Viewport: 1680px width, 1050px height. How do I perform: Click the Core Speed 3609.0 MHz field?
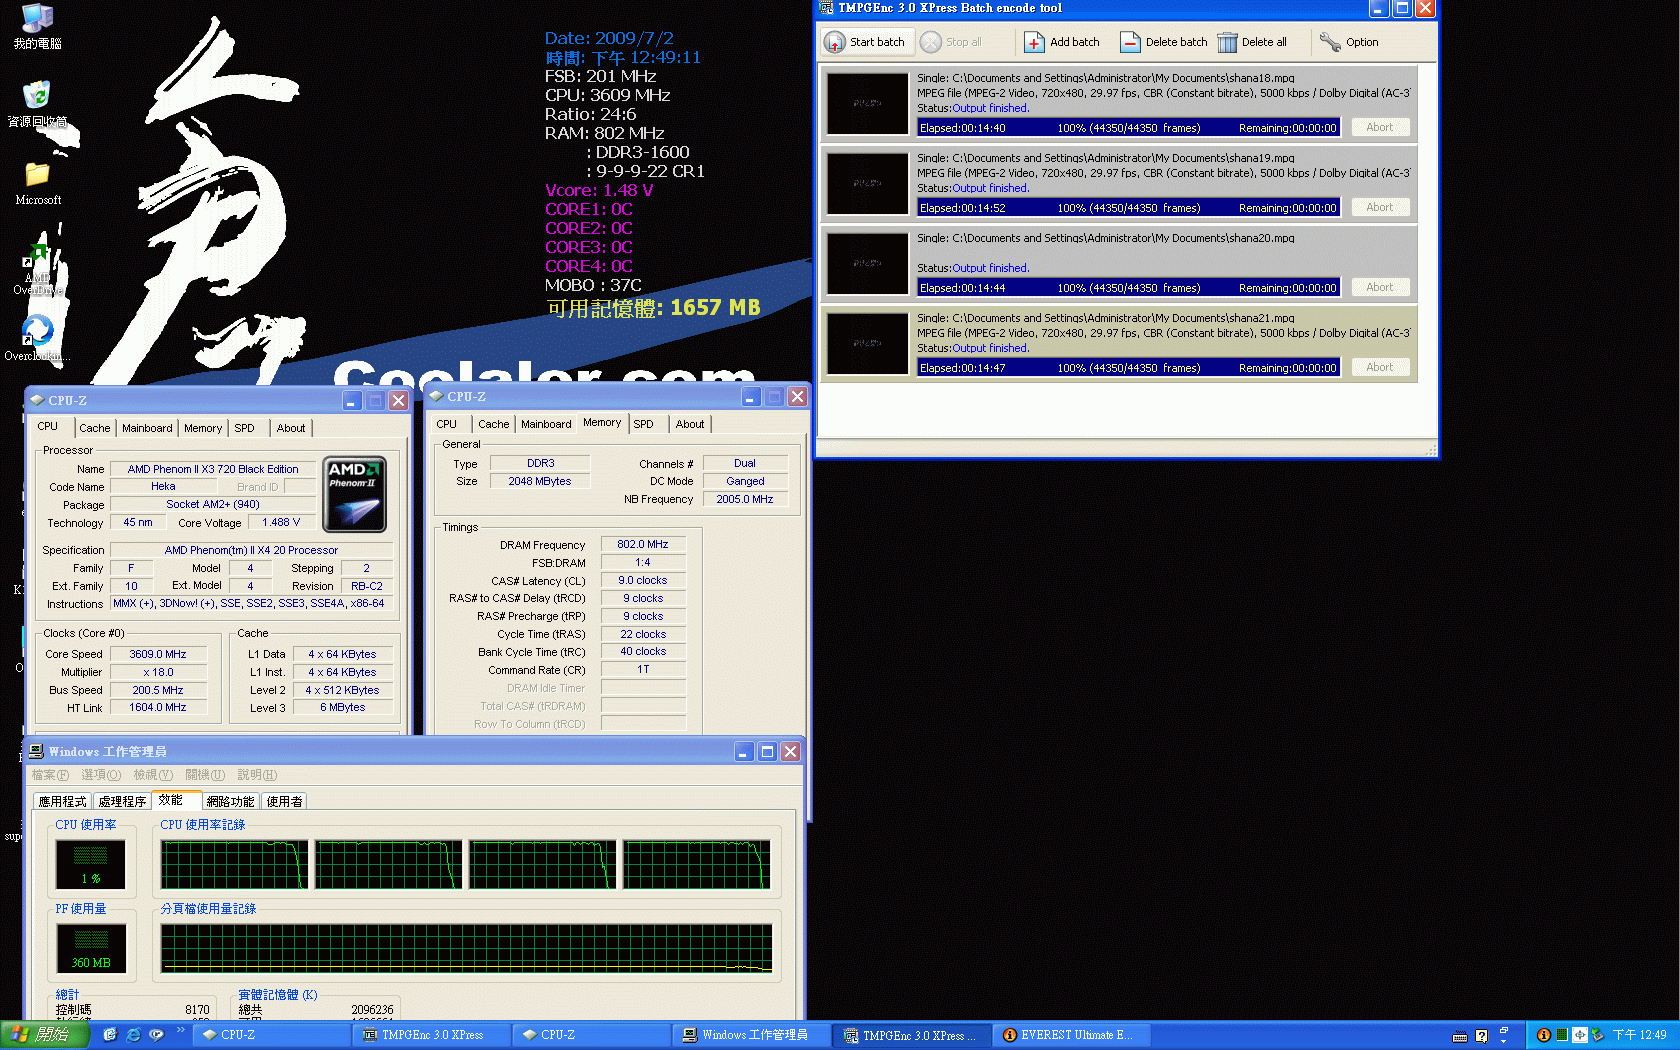pos(158,654)
